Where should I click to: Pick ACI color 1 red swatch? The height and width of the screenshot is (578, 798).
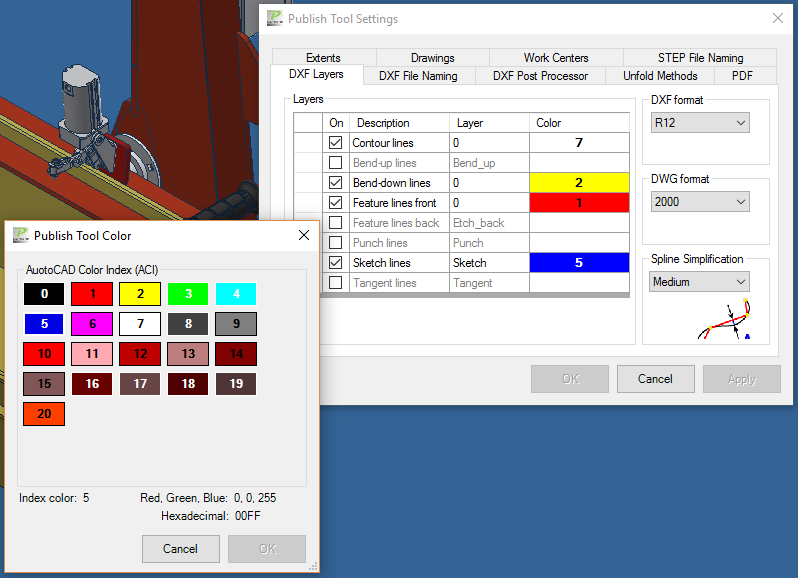tap(92, 294)
